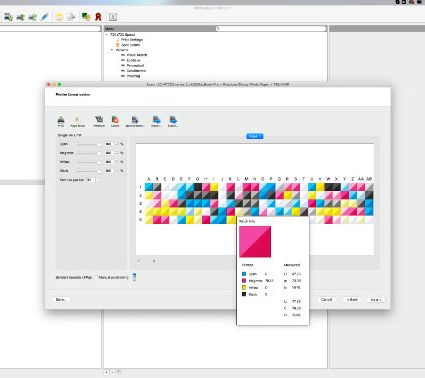The height and width of the screenshot is (378, 425).
Task: Click the Import icon in the dialog toolbar
Action: [156, 120]
